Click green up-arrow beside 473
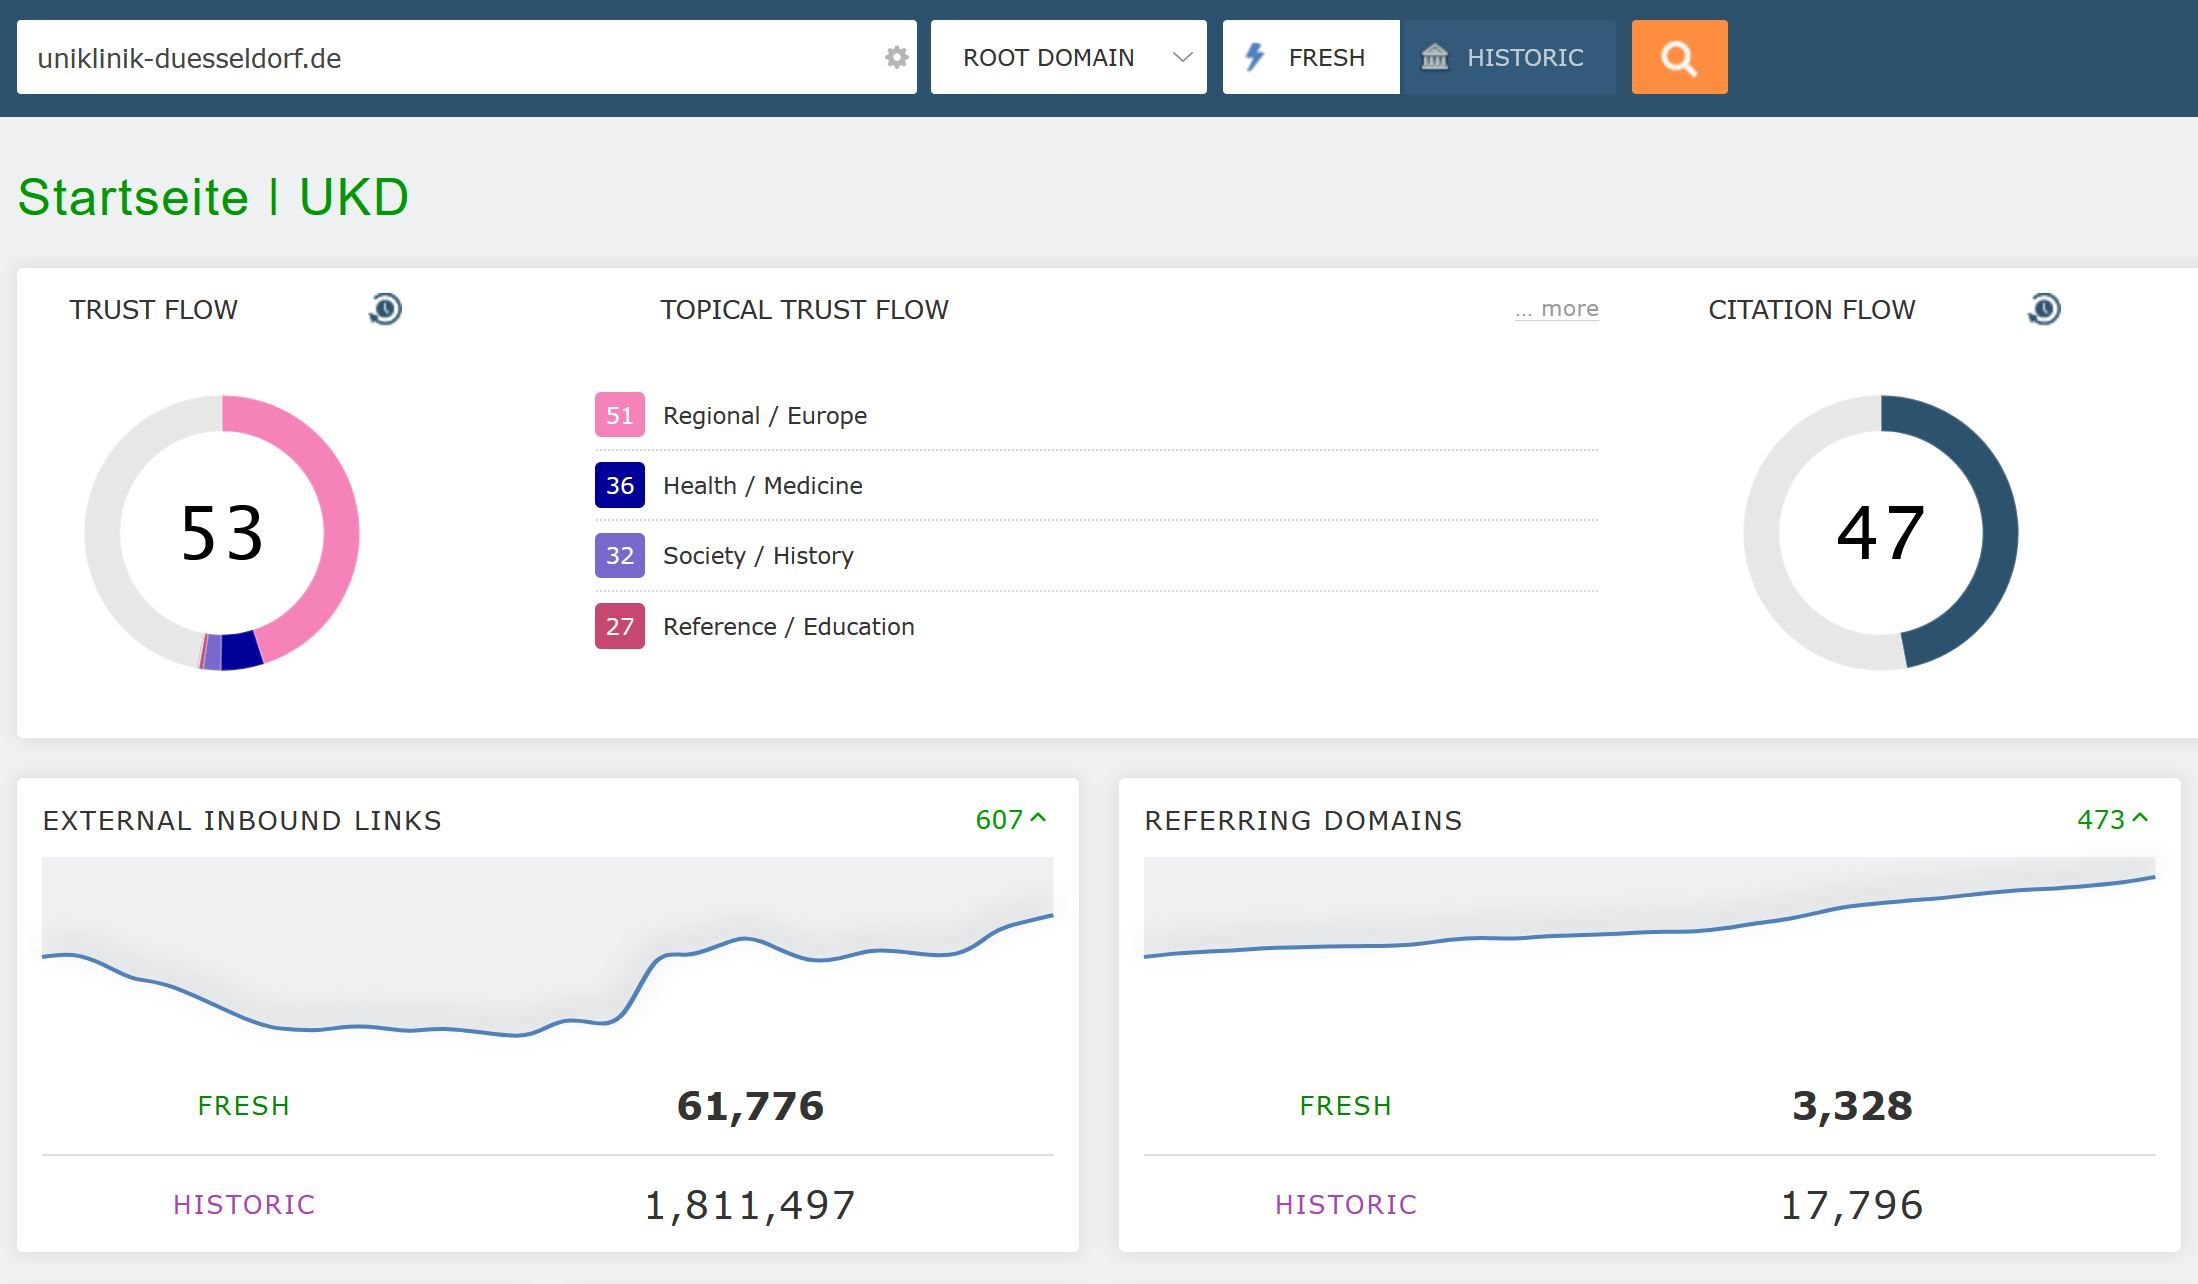Viewport: 2198px width, 1284px height. (x=2140, y=818)
